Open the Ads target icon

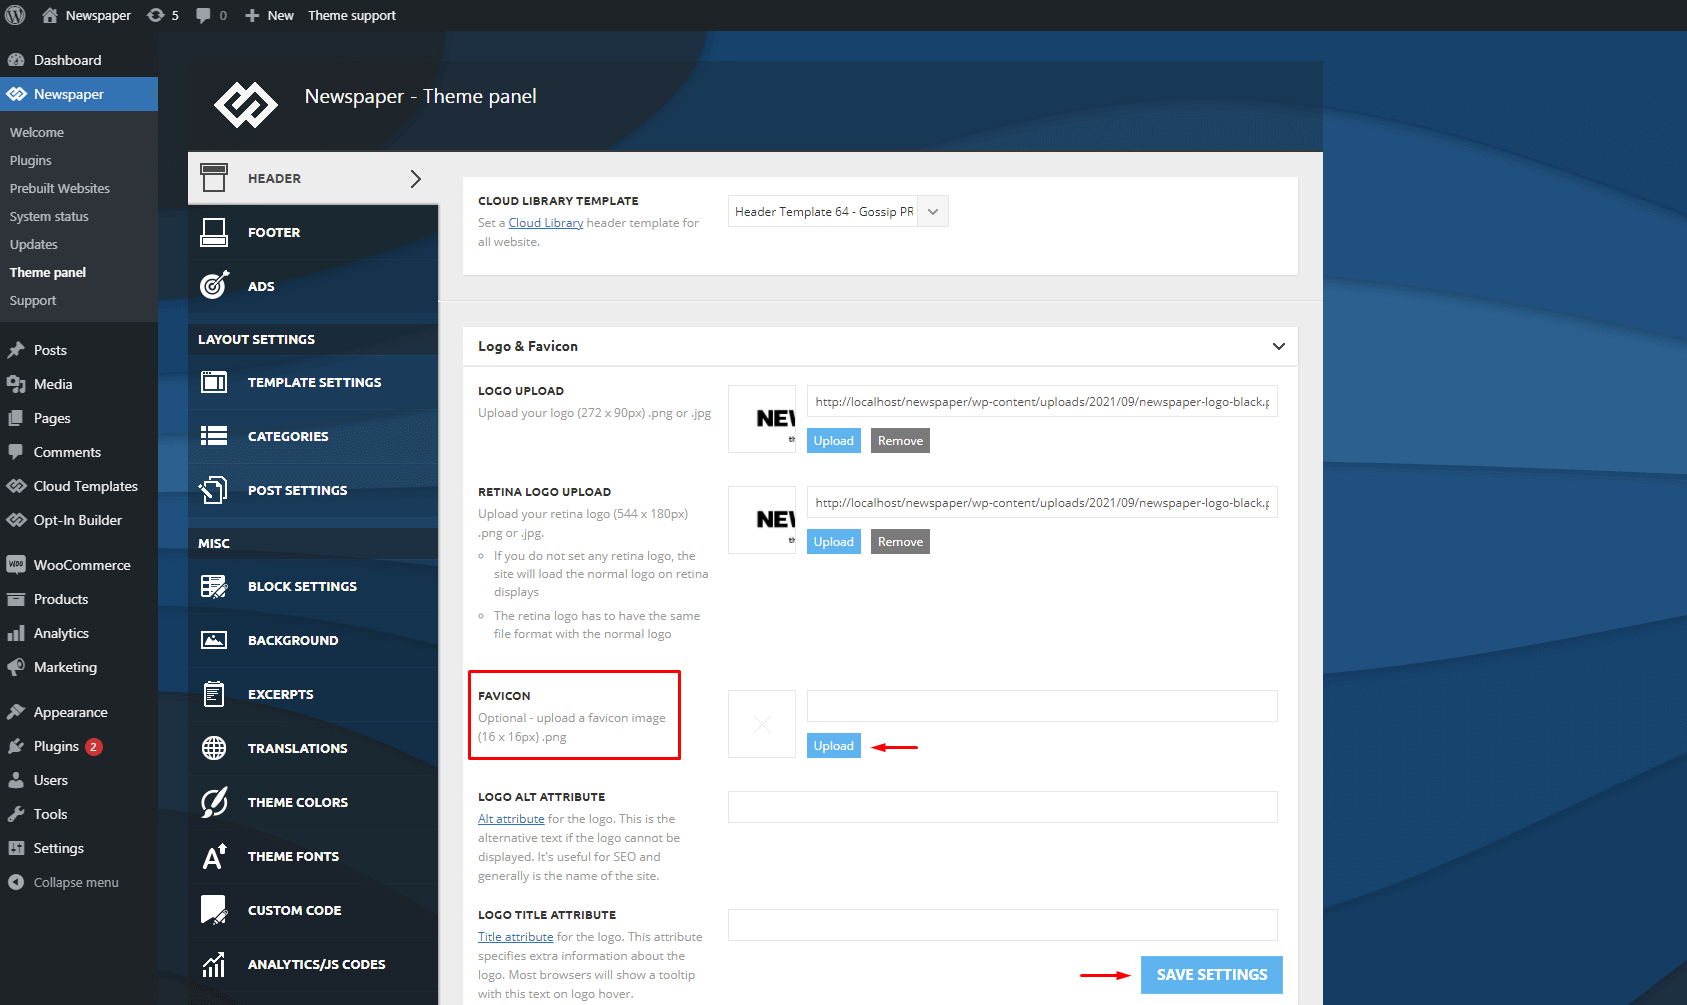click(x=214, y=286)
